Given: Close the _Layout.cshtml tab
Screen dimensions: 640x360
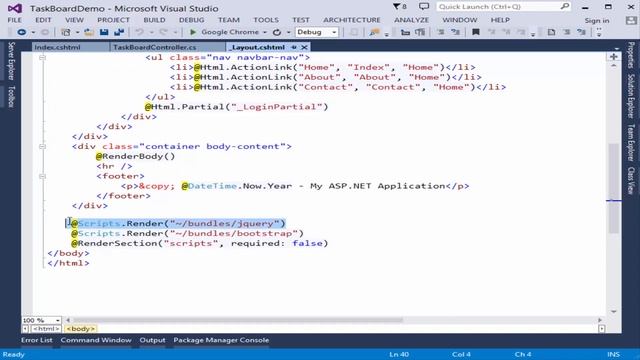Looking at the screenshot, I should coord(304,47).
